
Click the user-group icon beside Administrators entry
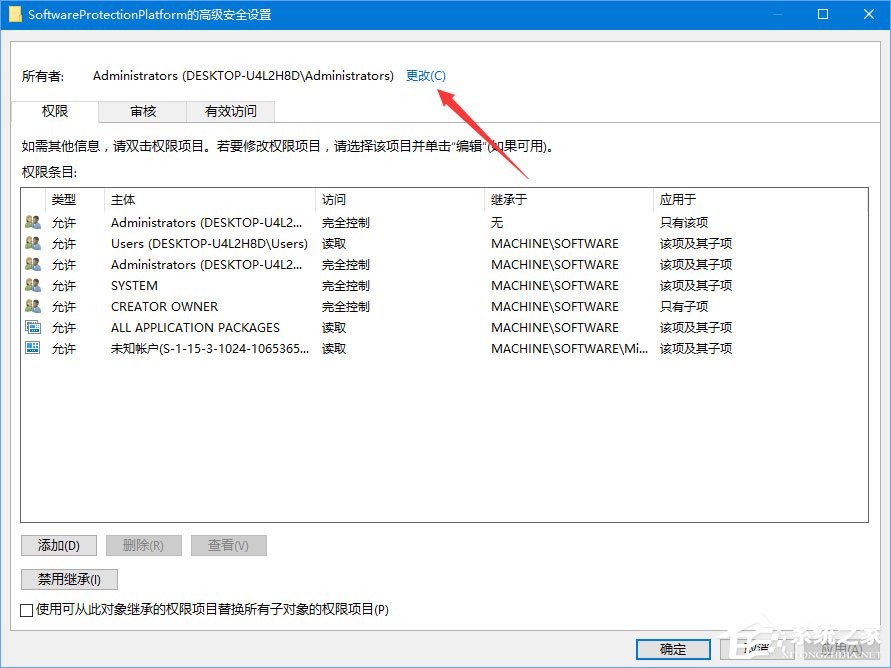31,222
